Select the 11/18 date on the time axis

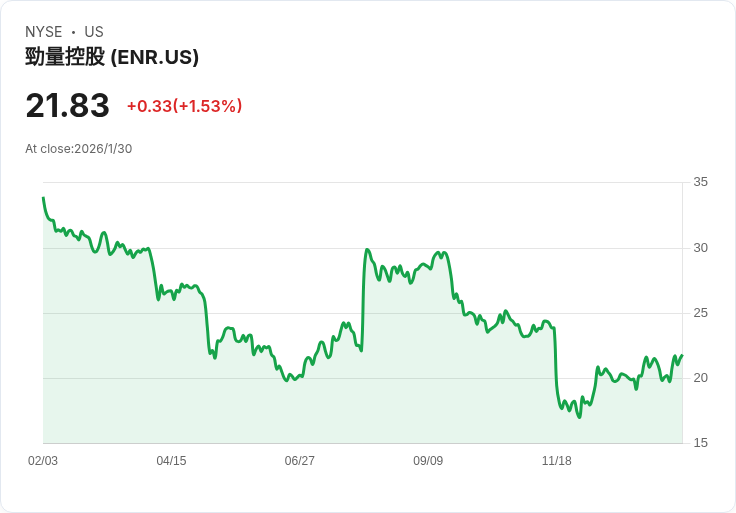(x=556, y=461)
